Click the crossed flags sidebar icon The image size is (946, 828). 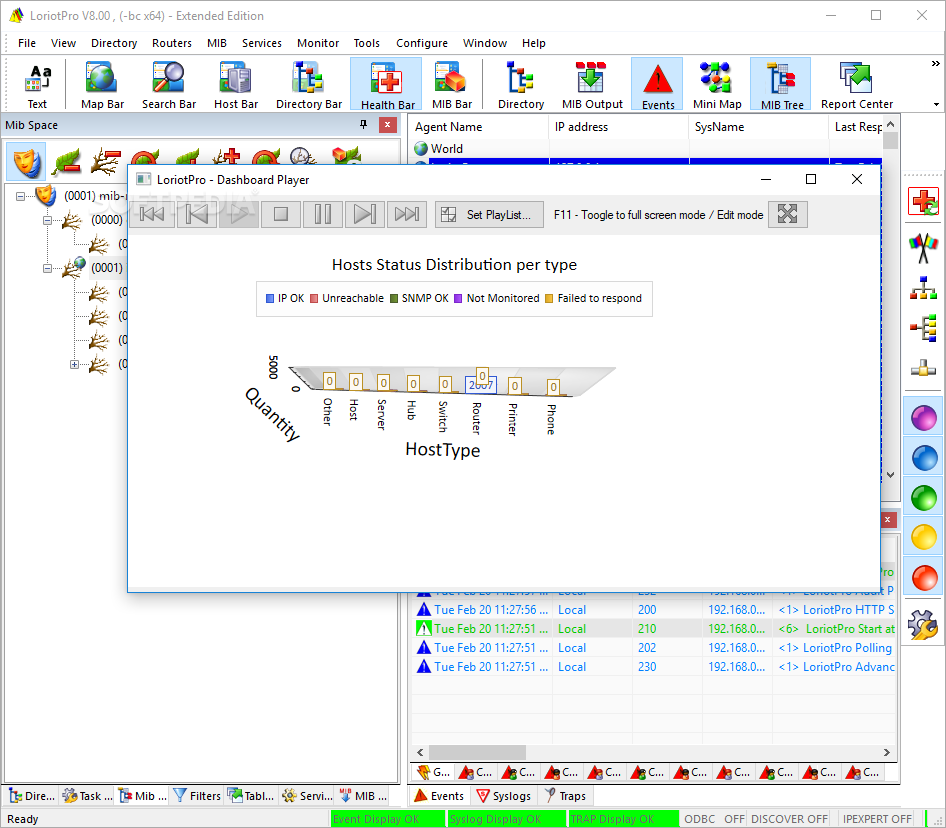click(923, 248)
